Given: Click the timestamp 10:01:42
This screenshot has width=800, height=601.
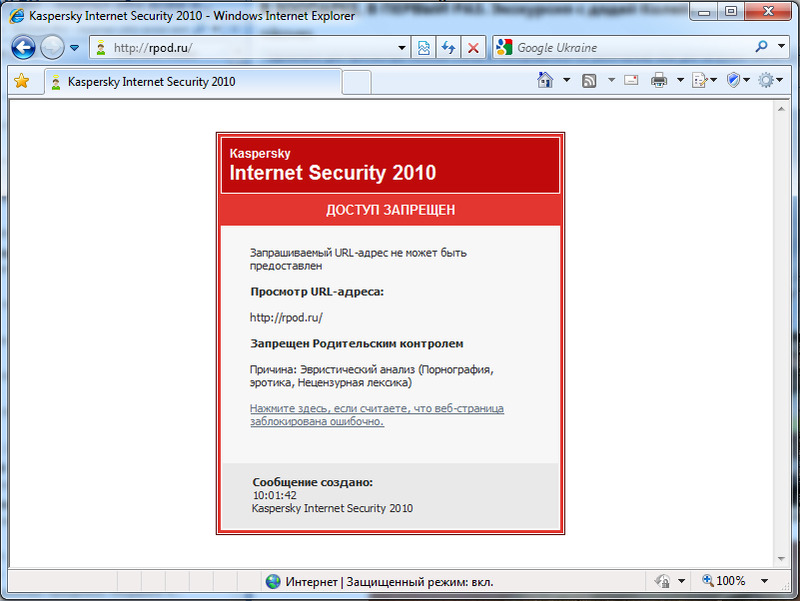Looking at the screenshot, I should tap(274, 495).
